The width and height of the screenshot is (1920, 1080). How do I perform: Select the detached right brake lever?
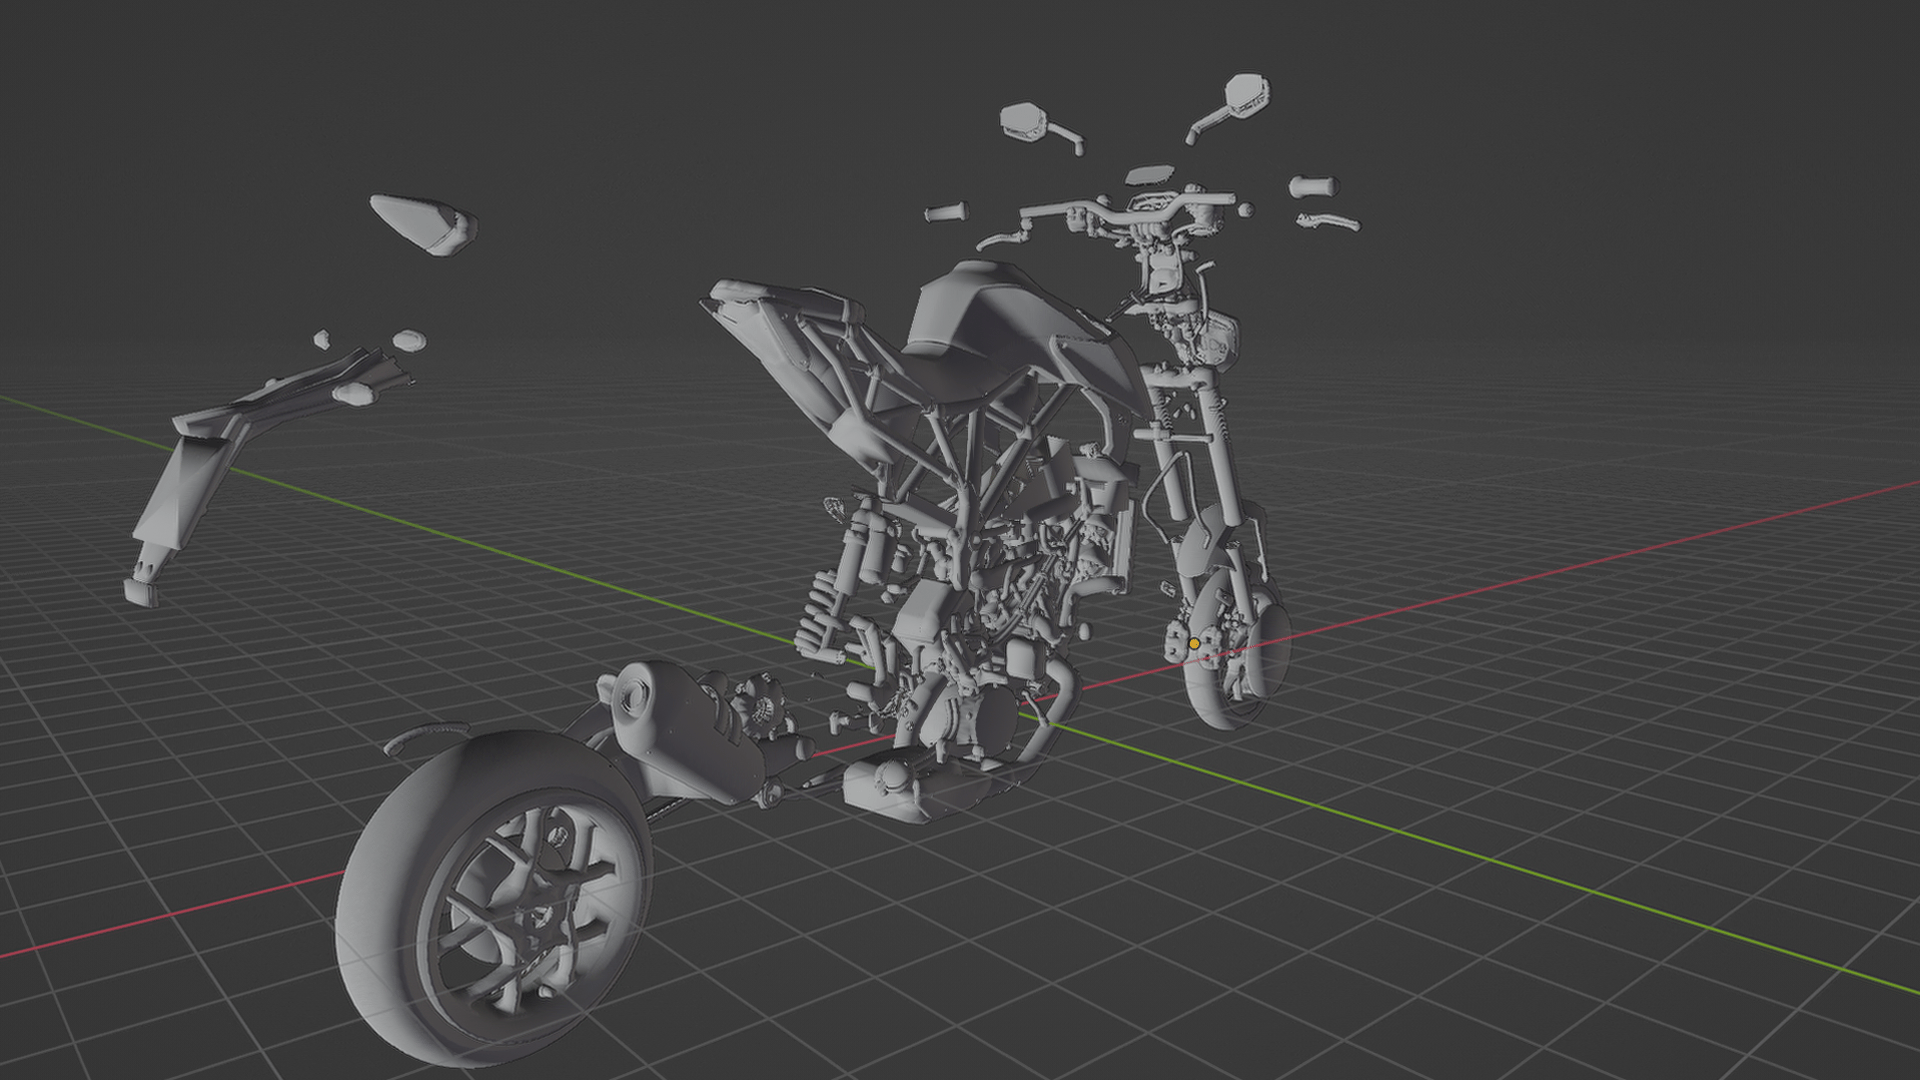1327,222
